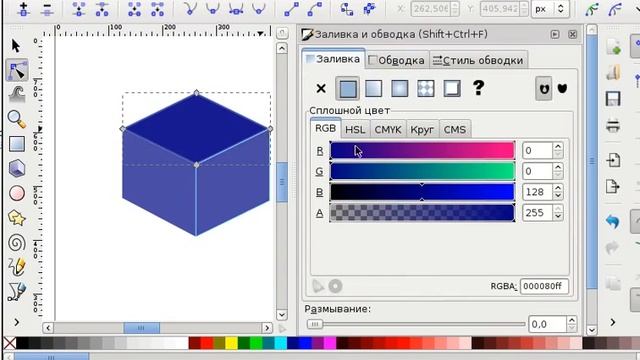The width and height of the screenshot is (640, 360).
Task: Make selected segments curves
Action: [x=315, y=9]
